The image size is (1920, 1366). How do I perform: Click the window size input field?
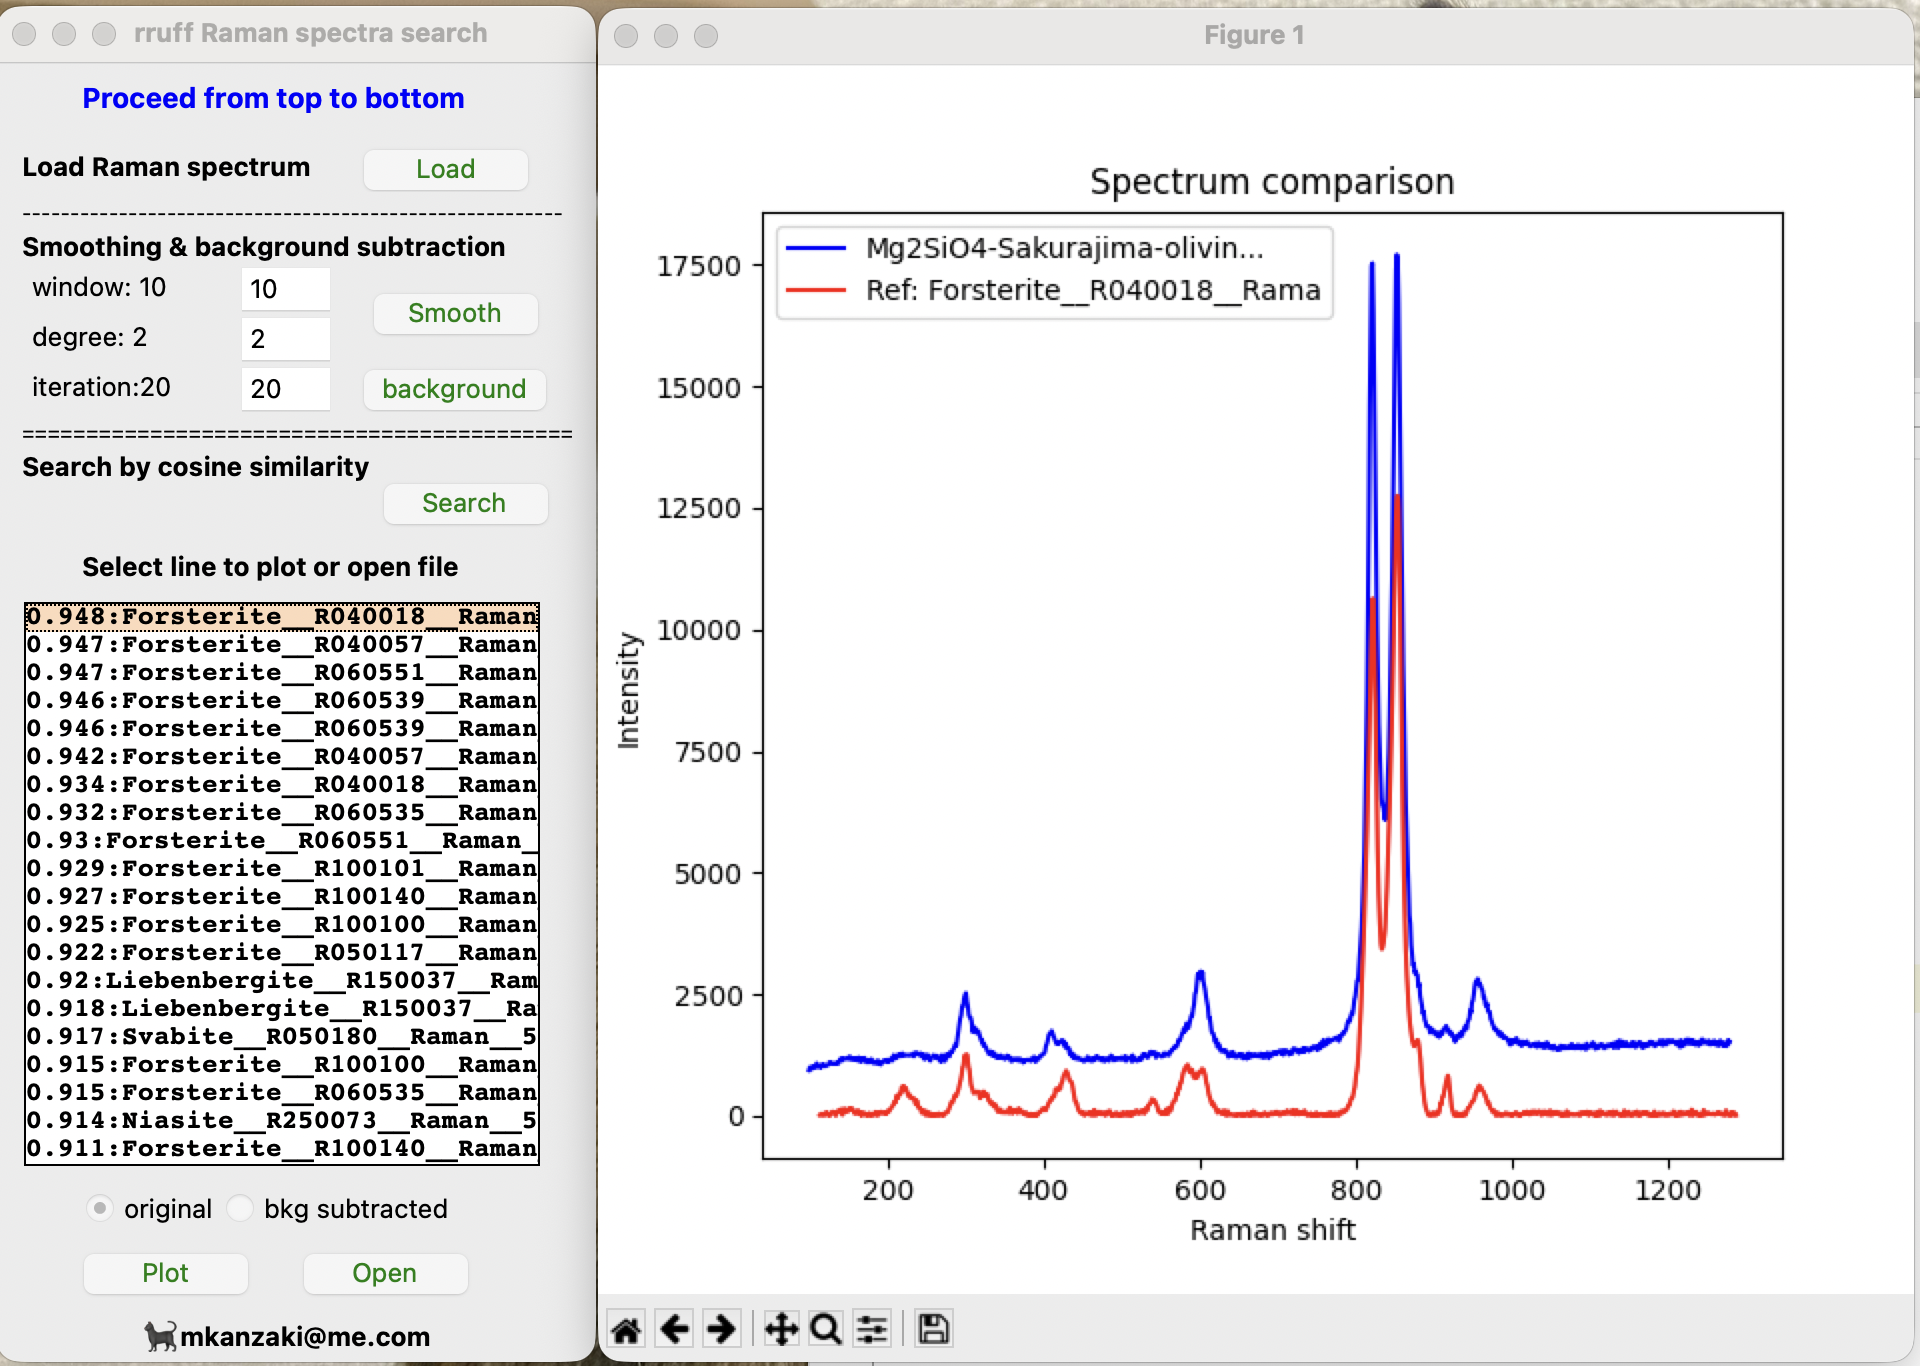click(x=285, y=289)
